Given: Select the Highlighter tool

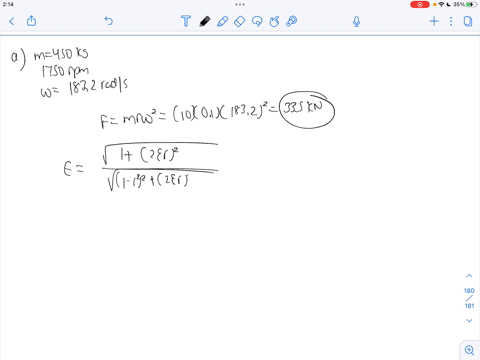Looking at the screenshot, I should [222, 21].
